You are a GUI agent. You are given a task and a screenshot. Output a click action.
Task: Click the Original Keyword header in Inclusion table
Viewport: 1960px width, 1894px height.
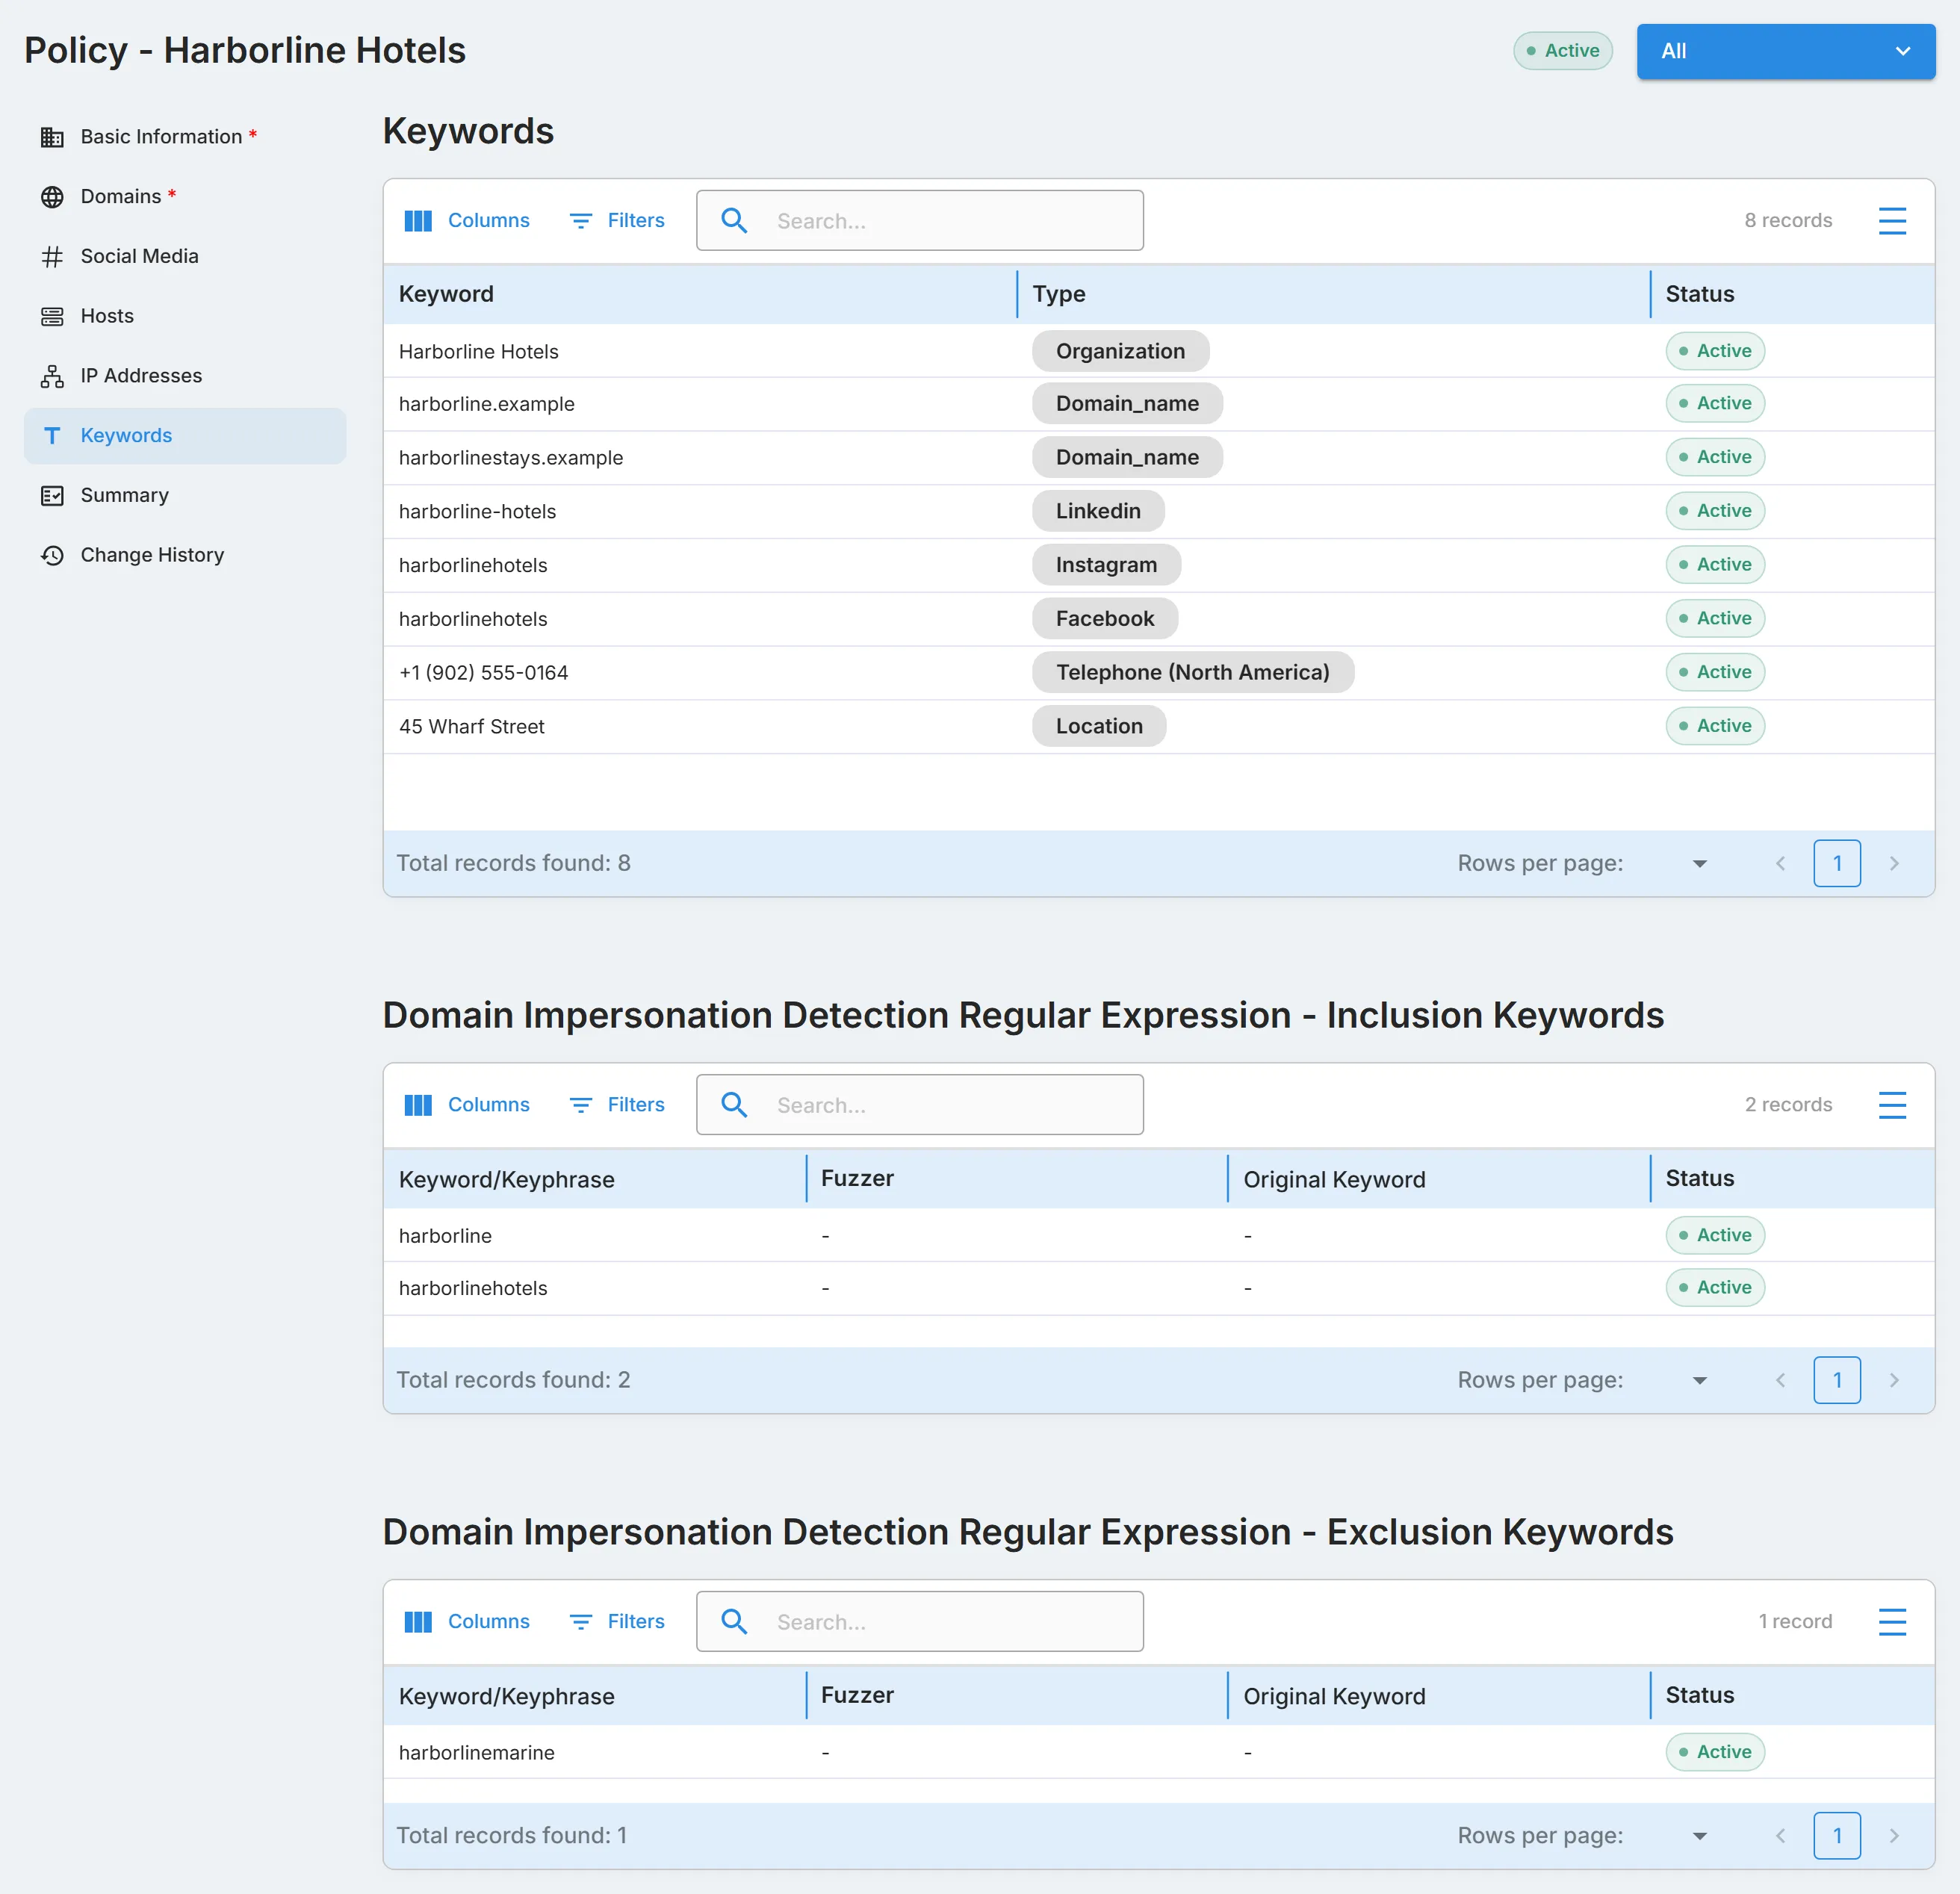click(x=1334, y=1180)
